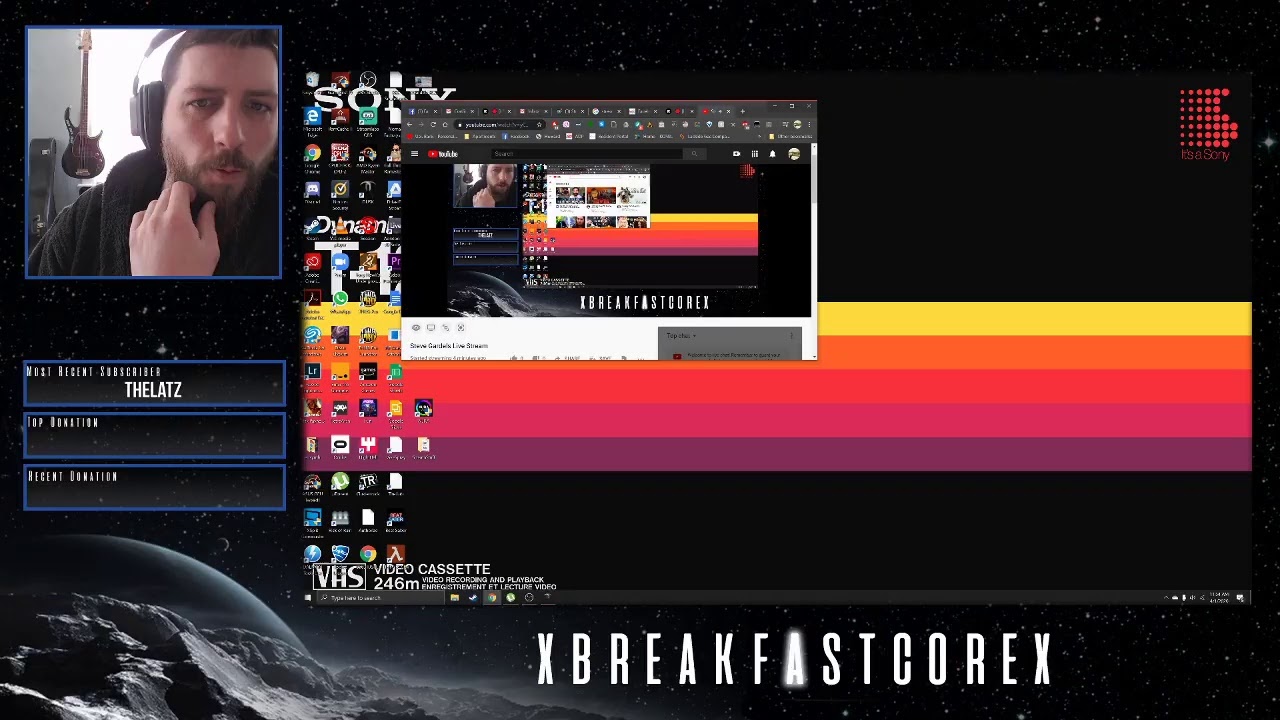Expand the Top chat dropdown
Viewport: 1280px width, 720px height.
pyautogui.click(x=681, y=336)
